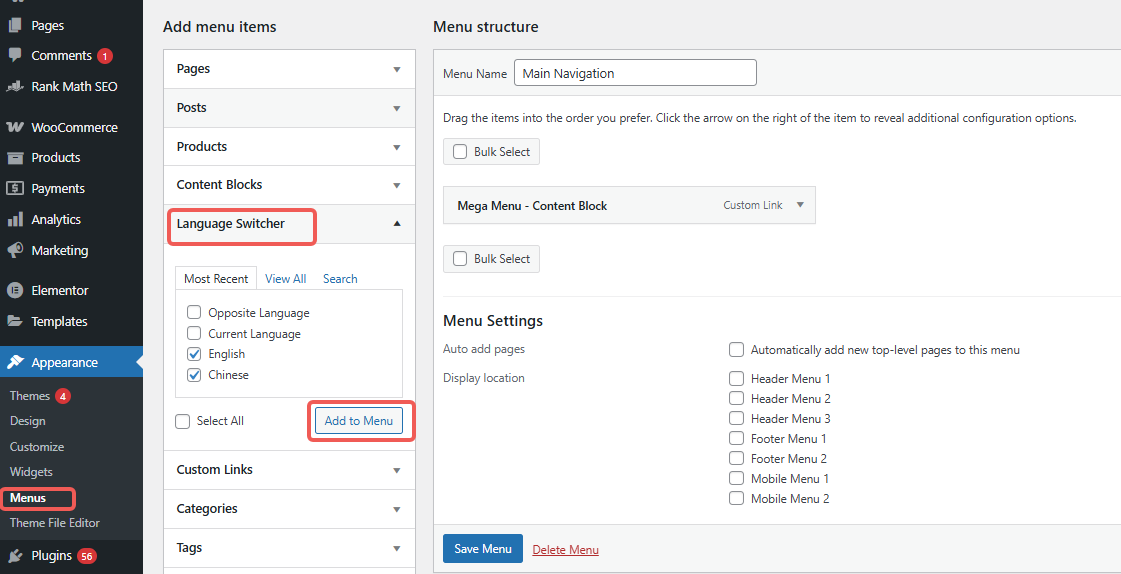Open Analytics via its bar-chart icon
The height and width of the screenshot is (574, 1121).
tap(15, 220)
